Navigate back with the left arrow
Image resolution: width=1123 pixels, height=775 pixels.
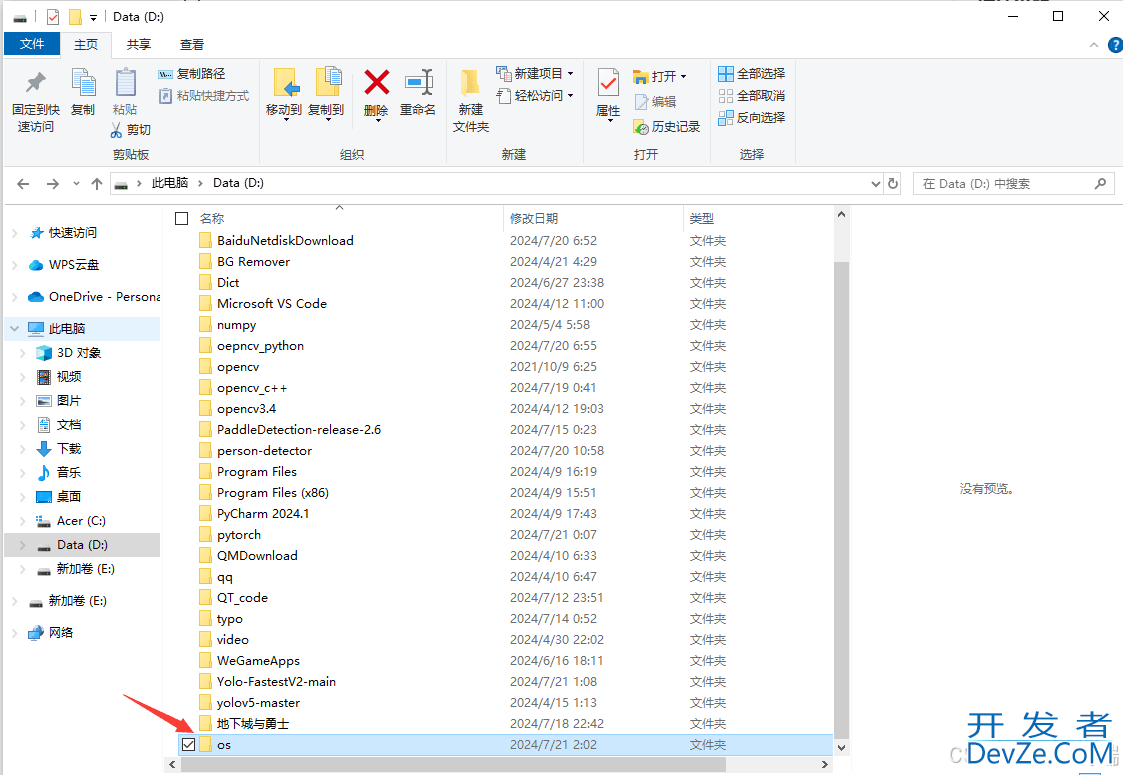coord(23,184)
